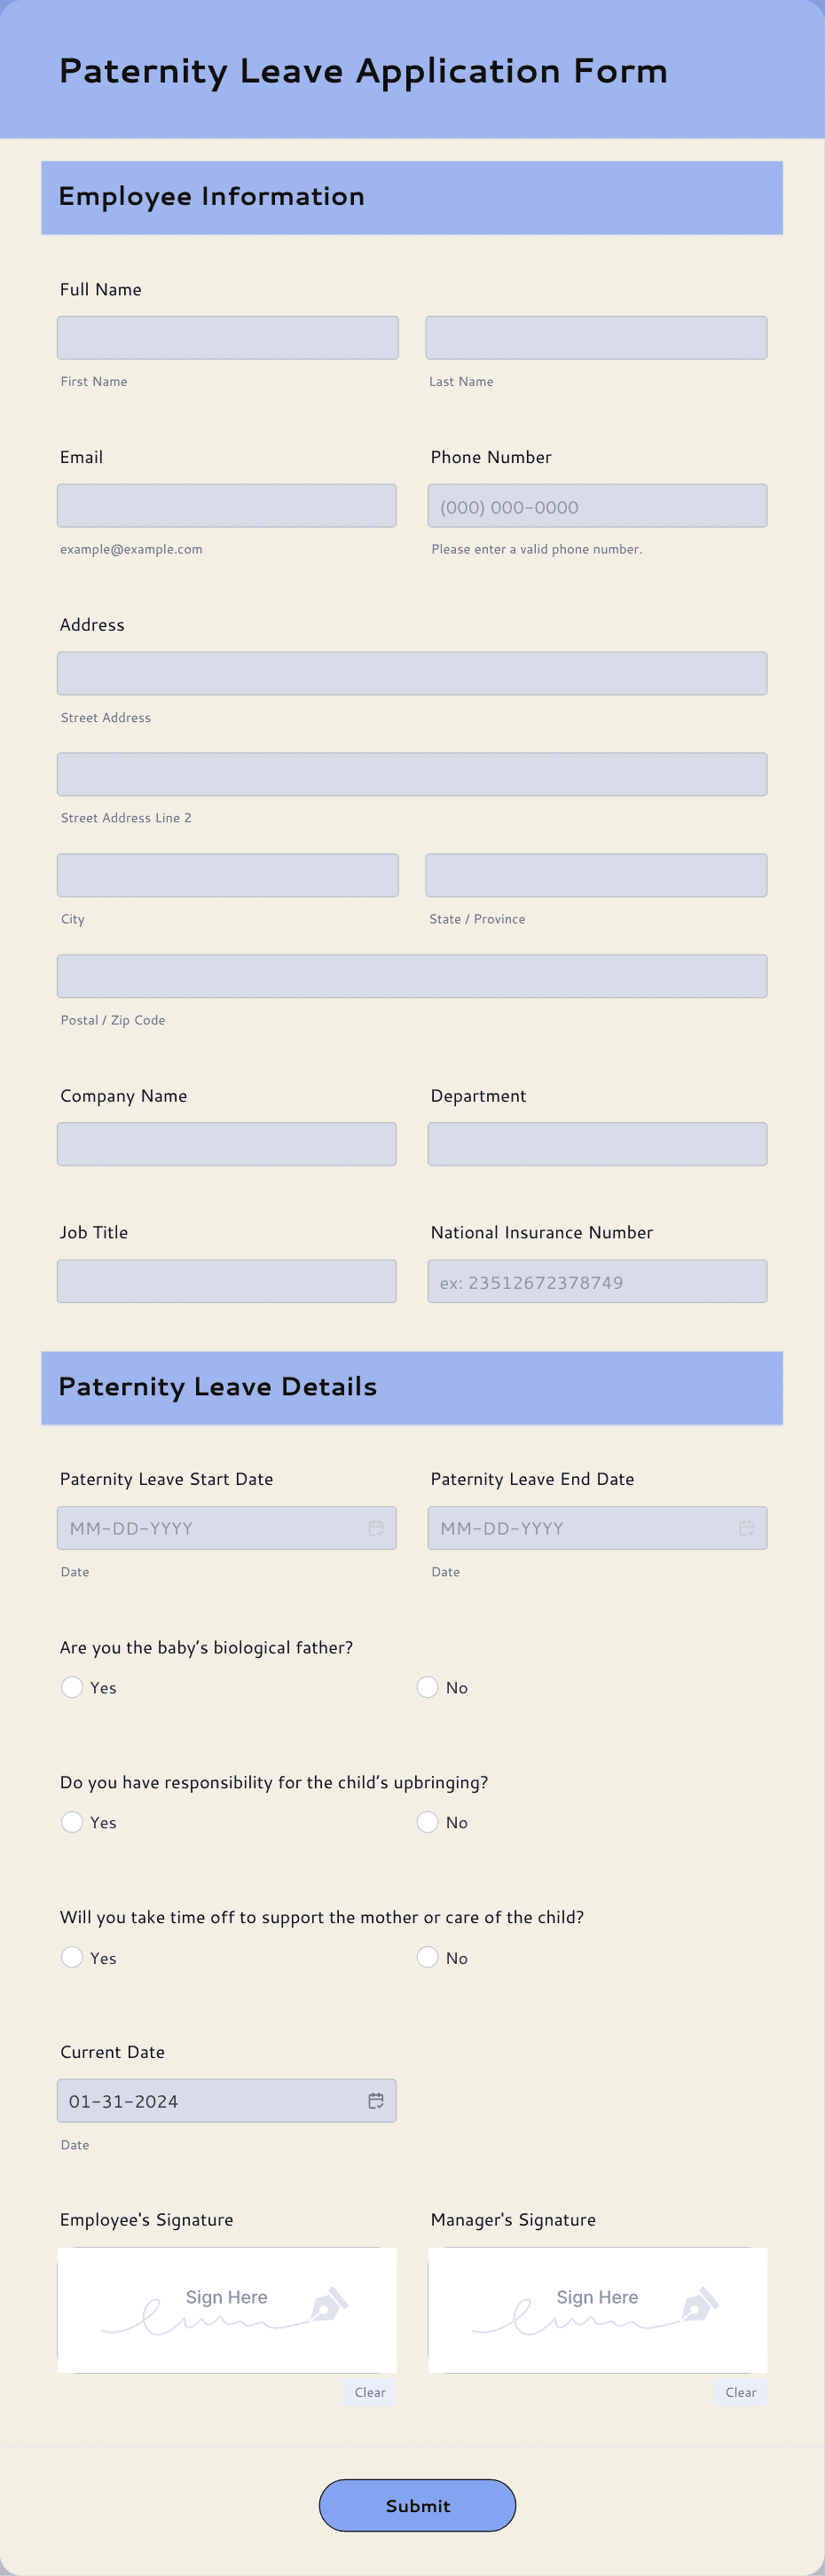Click the Last Name input

click(596, 337)
